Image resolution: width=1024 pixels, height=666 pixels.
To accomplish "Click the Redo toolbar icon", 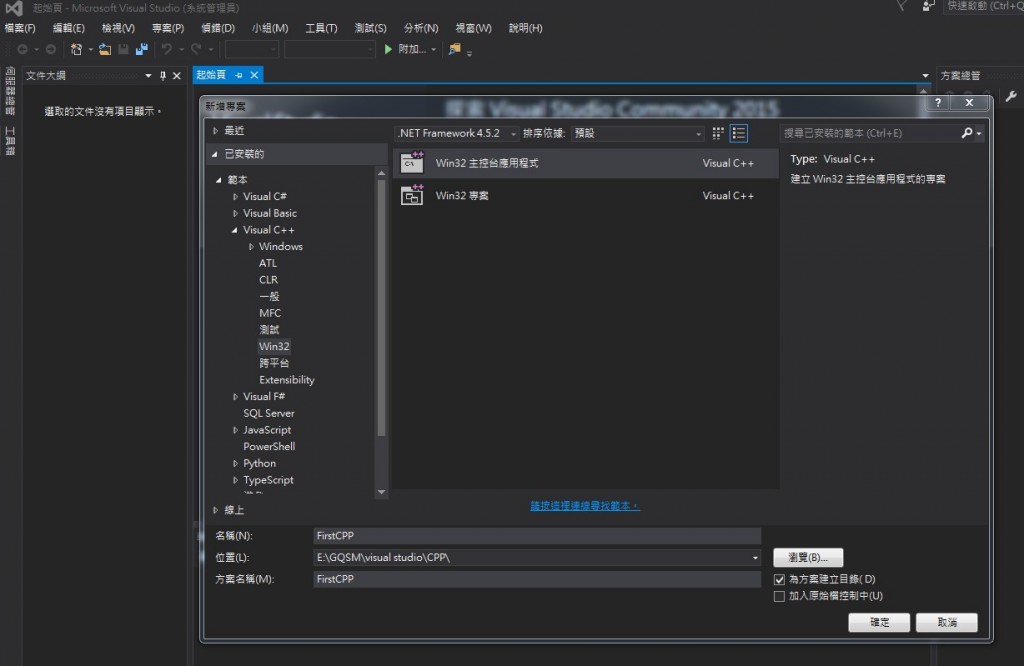I will (x=196, y=49).
